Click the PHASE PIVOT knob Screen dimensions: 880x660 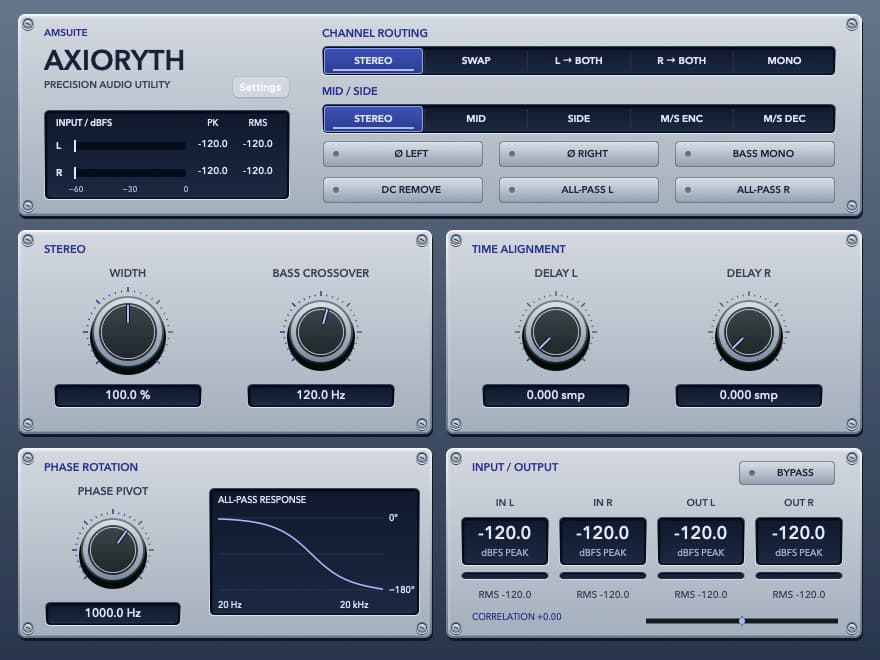[113, 551]
